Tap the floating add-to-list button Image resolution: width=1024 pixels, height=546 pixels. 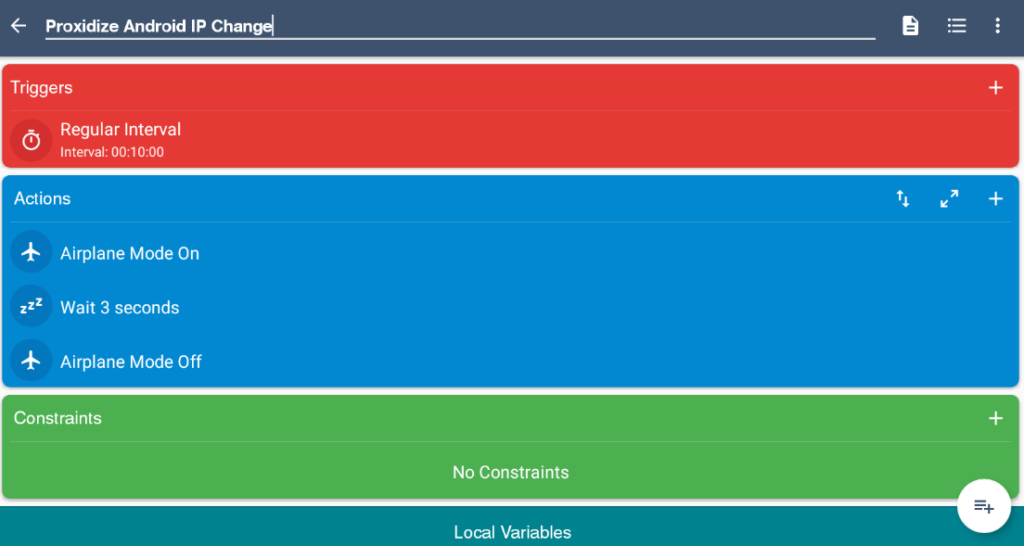pos(984,506)
